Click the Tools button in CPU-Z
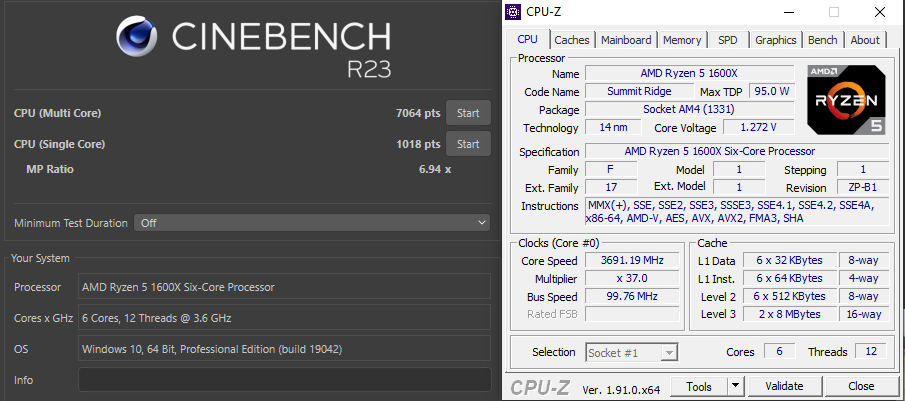 [x=698, y=386]
